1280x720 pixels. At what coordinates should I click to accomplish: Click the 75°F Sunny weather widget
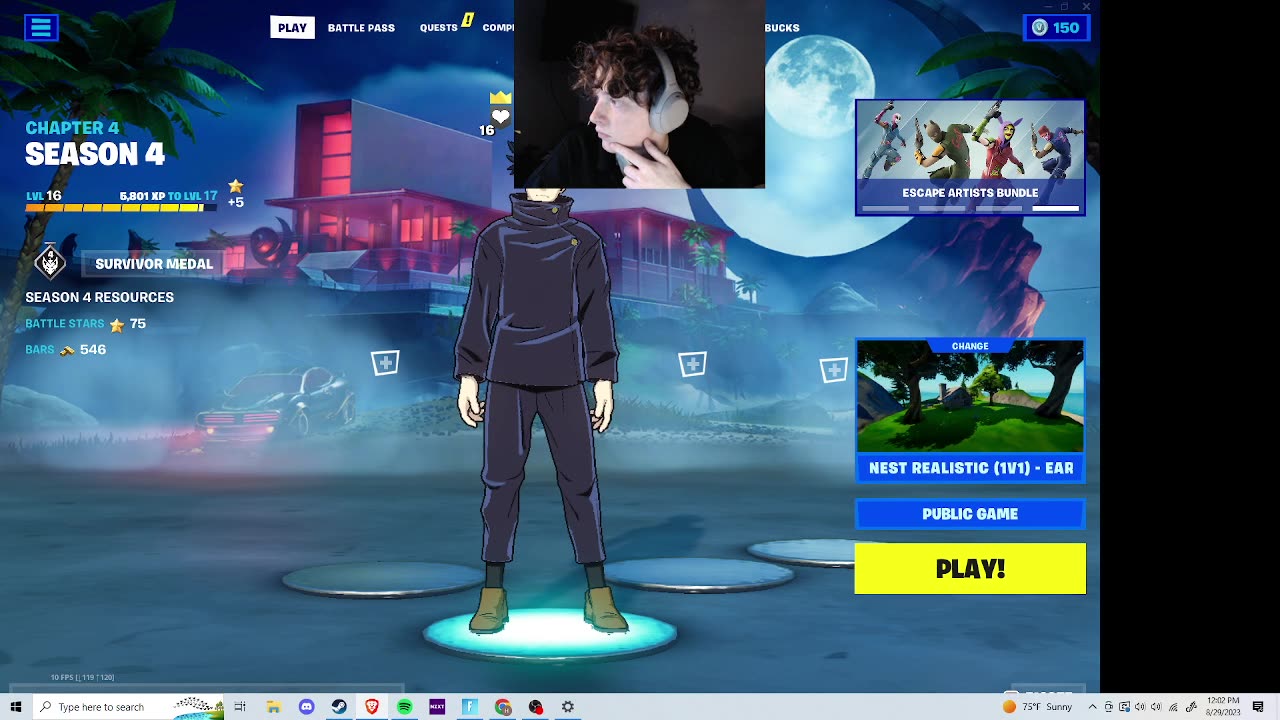pos(1038,707)
